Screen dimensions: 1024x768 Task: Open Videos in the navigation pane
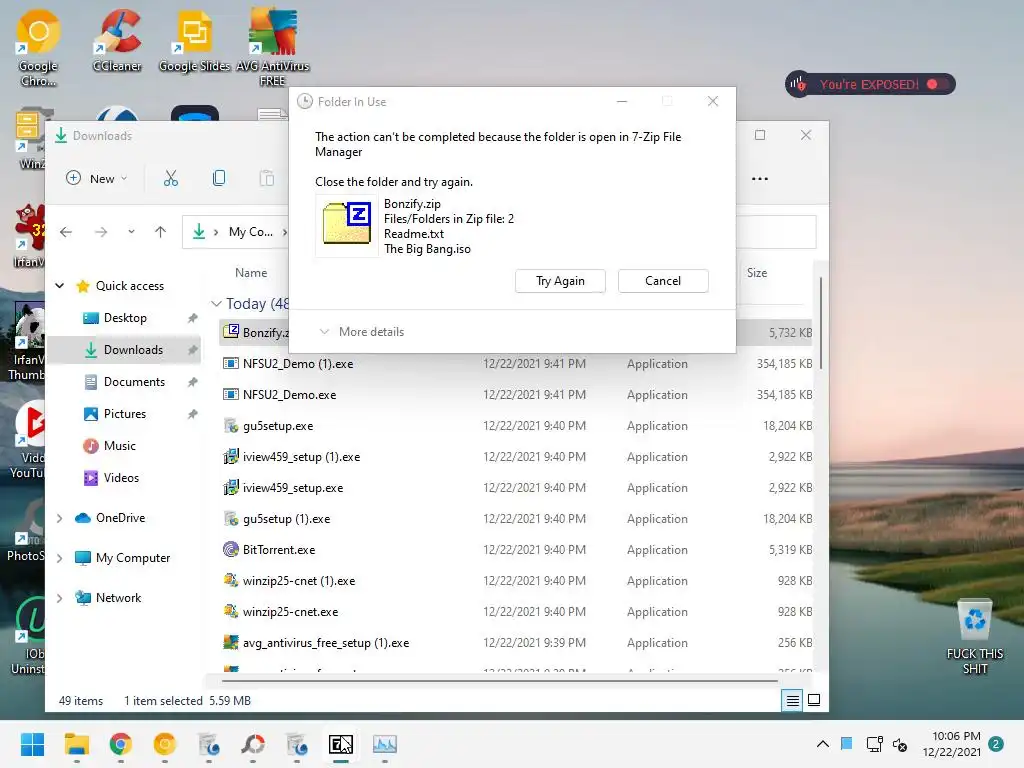pos(121,478)
